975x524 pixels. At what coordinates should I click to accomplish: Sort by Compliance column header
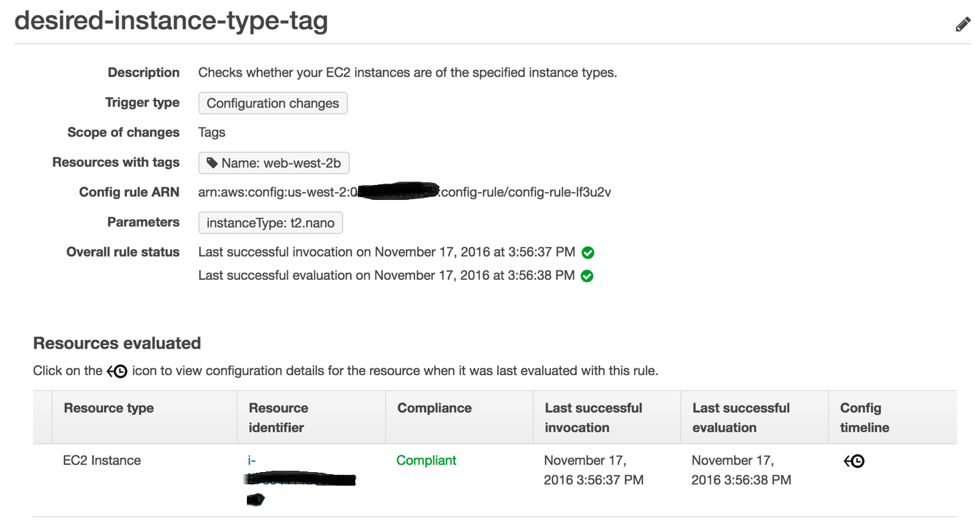(x=434, y=408)
